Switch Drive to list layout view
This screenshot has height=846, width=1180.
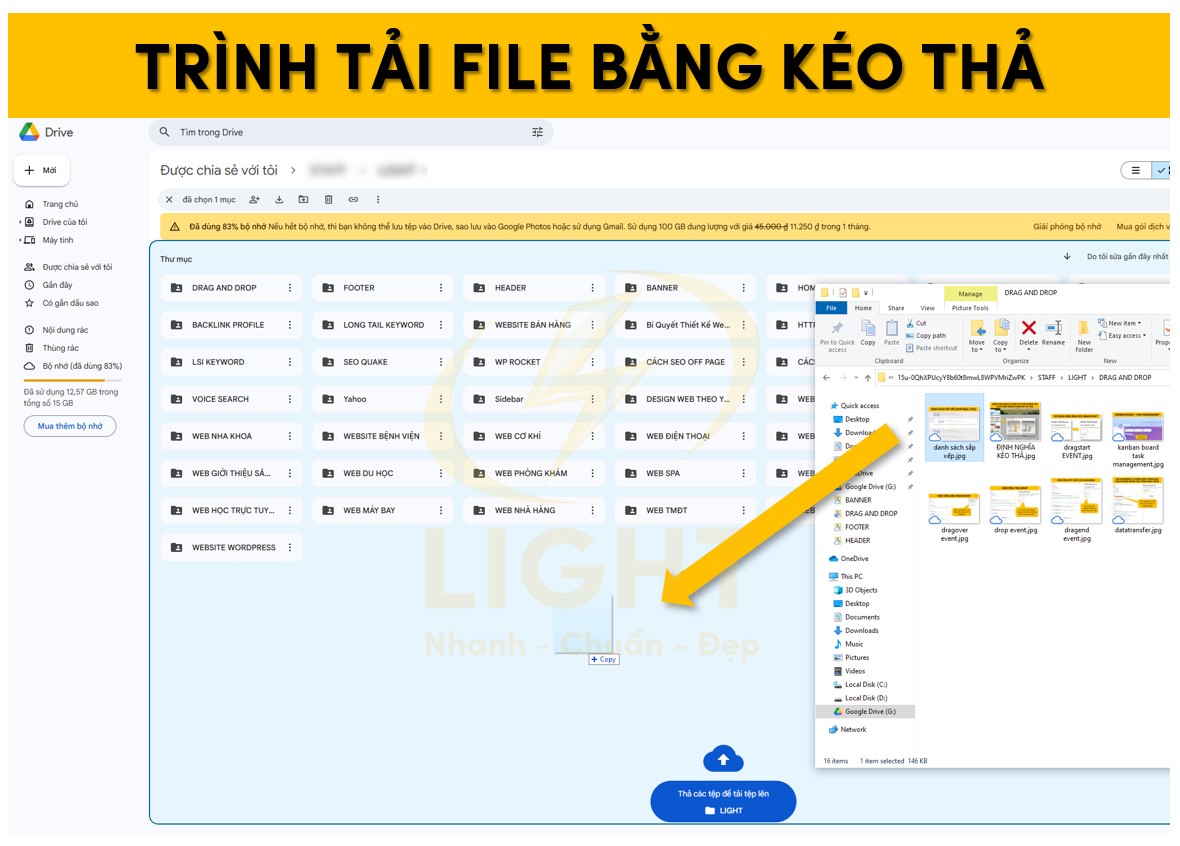[x=1136, y=170]
